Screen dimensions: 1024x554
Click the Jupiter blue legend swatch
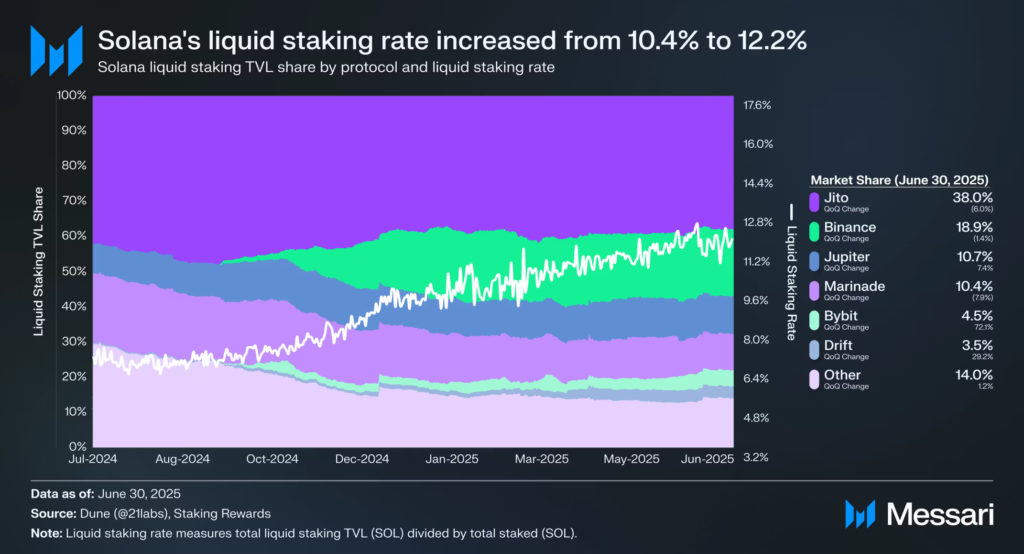(814, 261)
